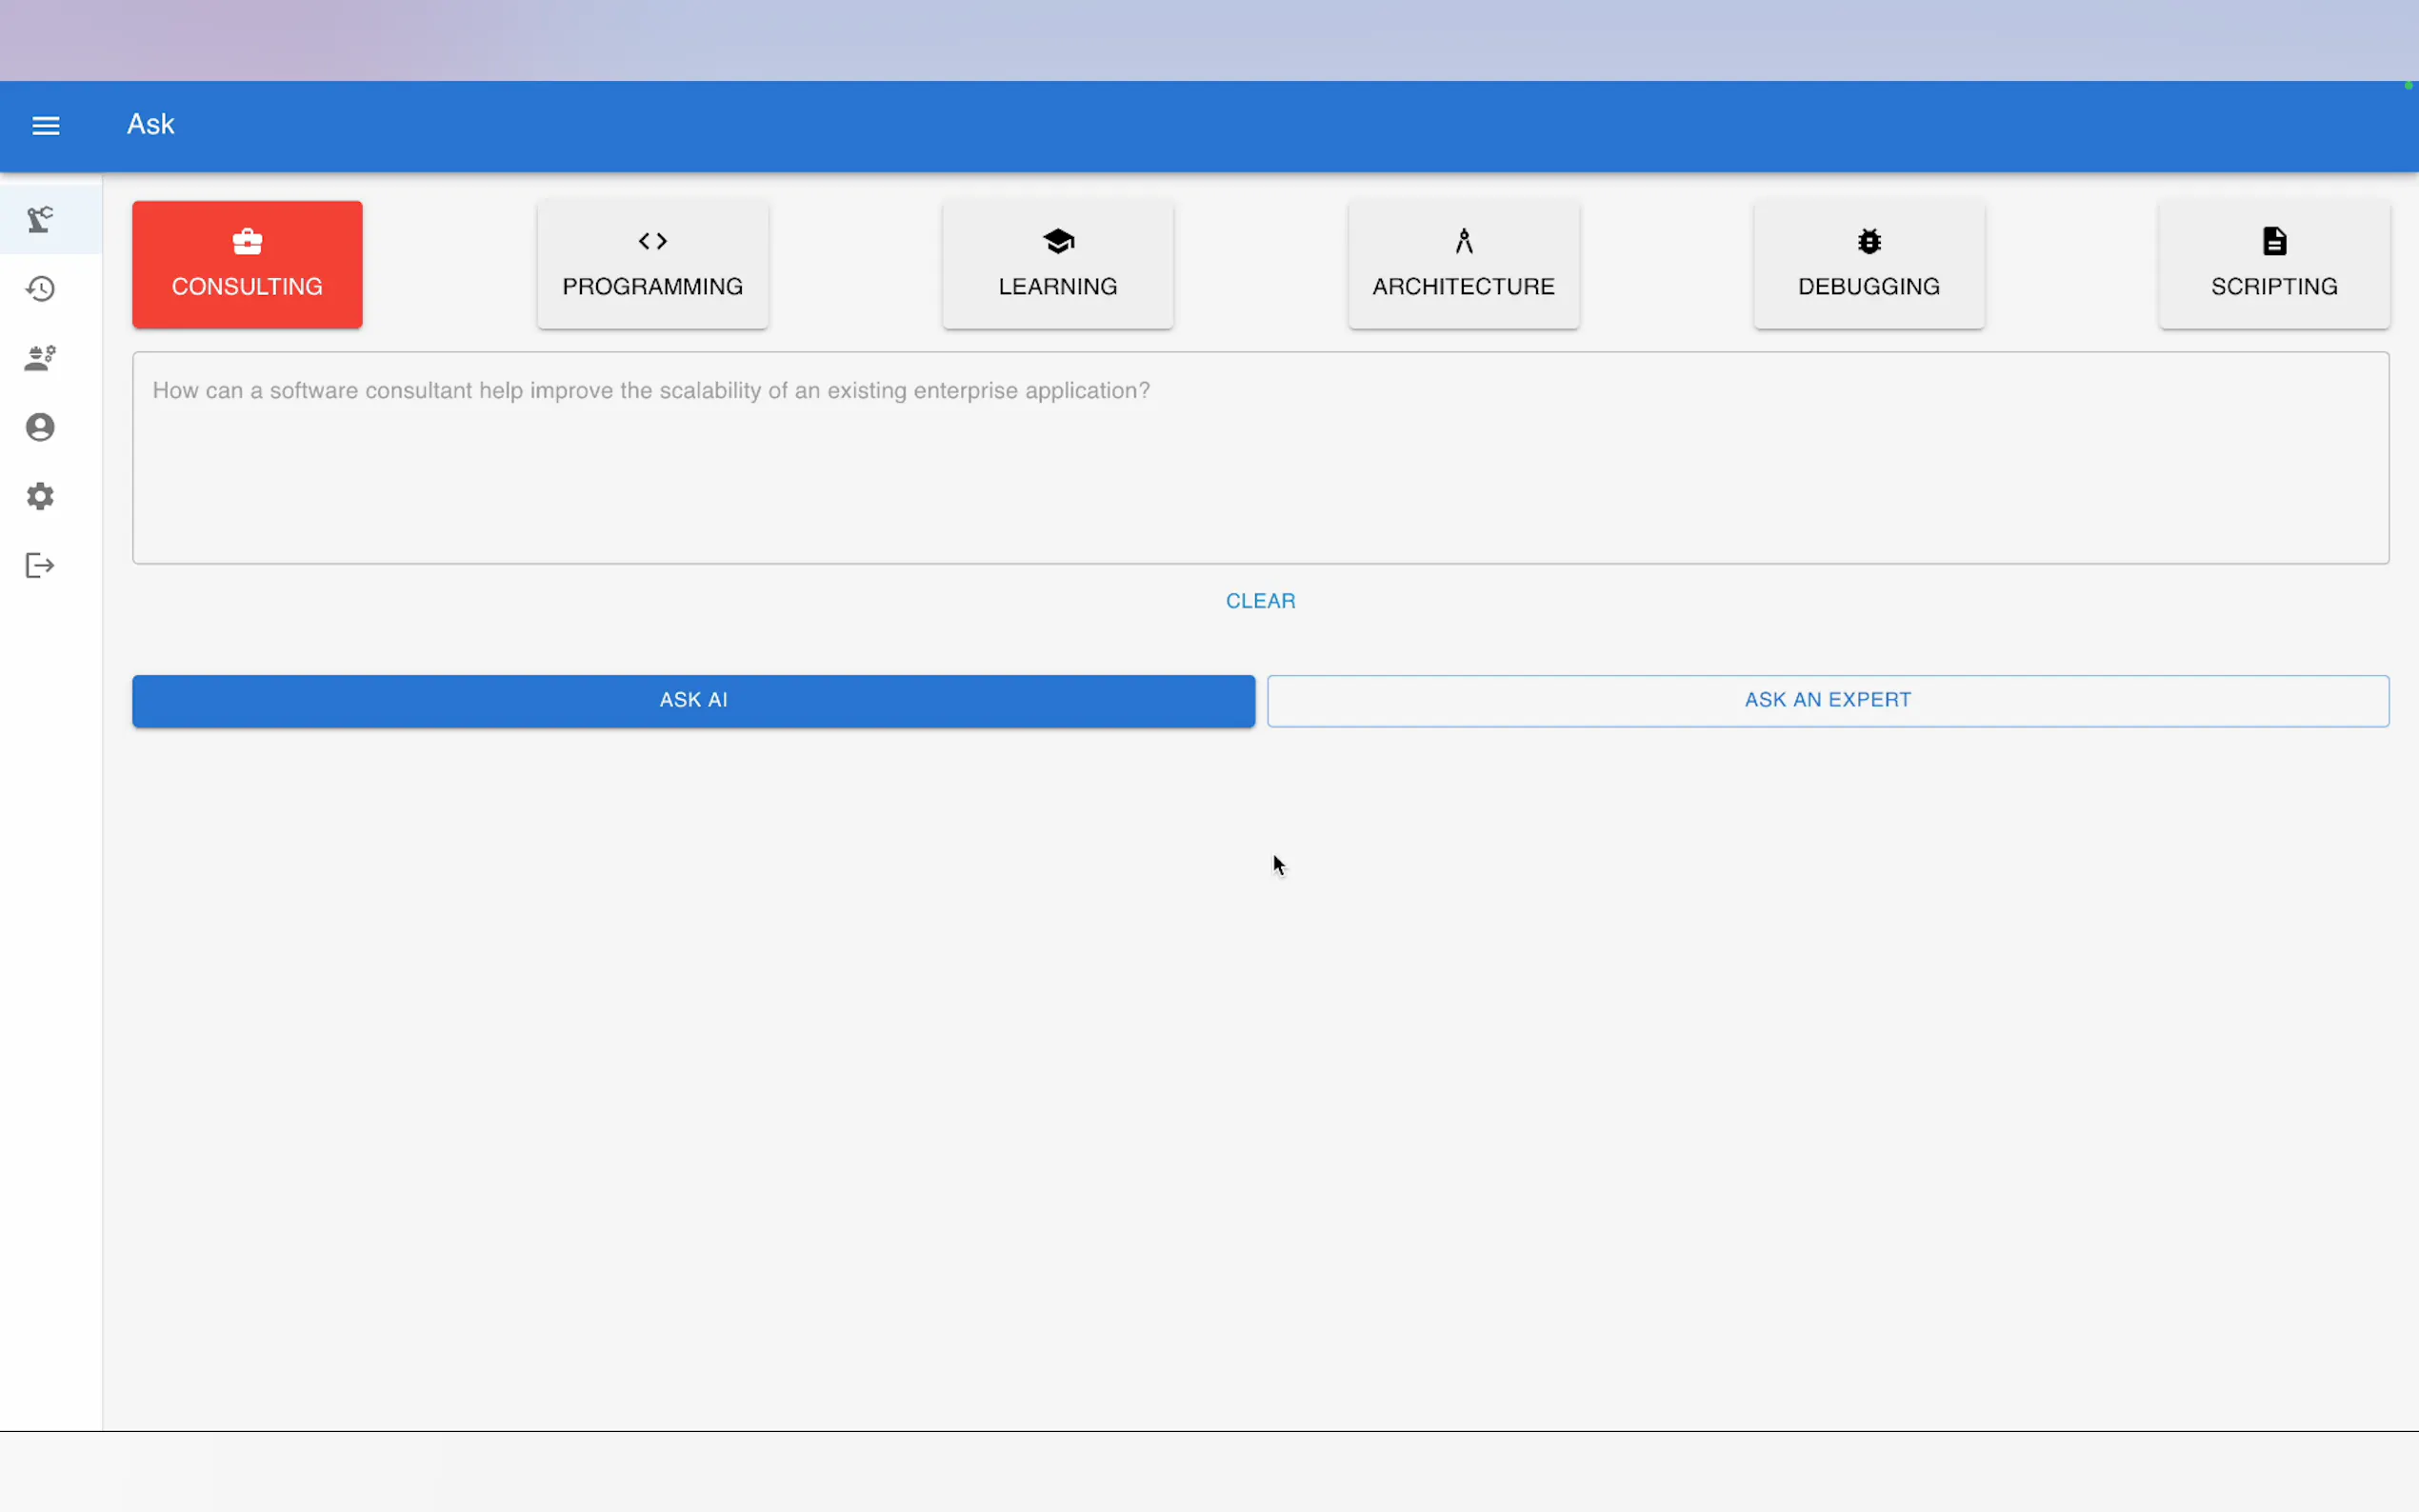Image resolution: width=2419 pixels, height=1512 pixels.
Task: Click the robot arm Ask sidebar icon
Action: [x=40, y=219]
